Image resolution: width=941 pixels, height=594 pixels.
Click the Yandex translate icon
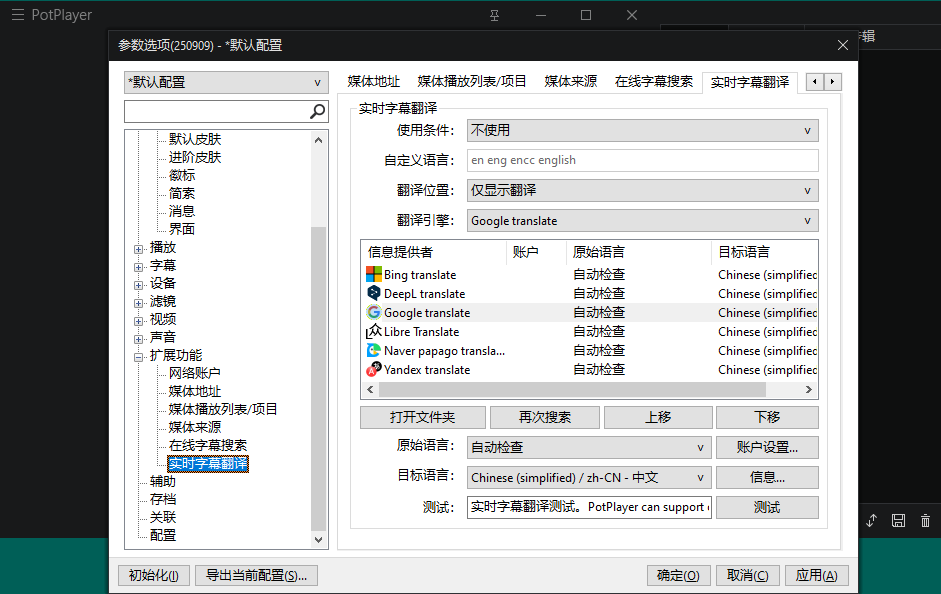[374, 369]
